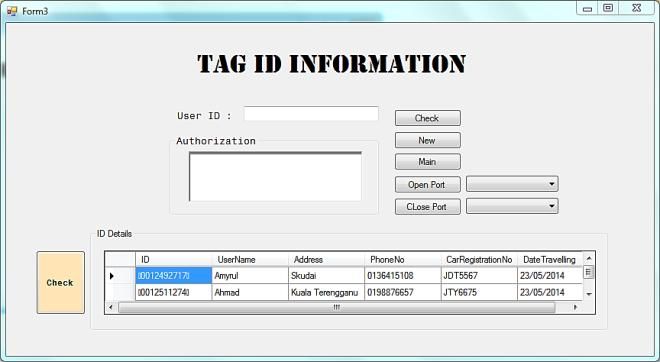
Task: Select phone number 0136415108
Action: (402, 276)
